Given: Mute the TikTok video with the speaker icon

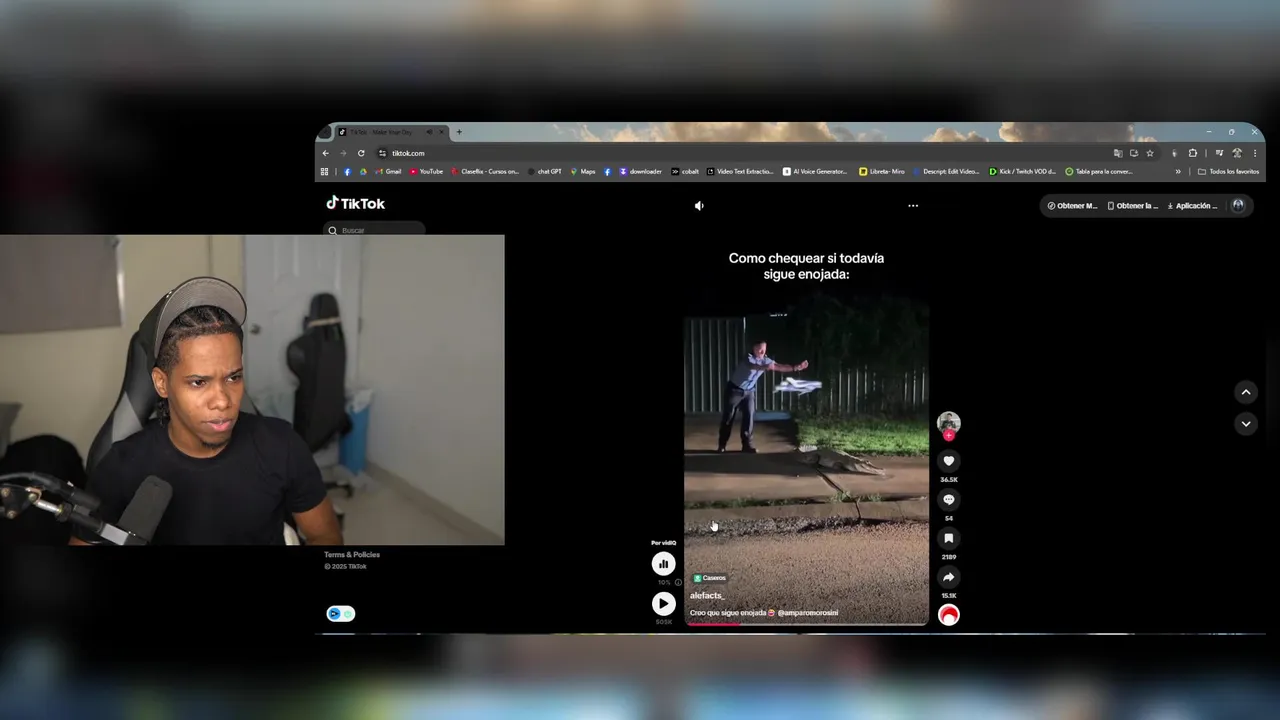Looking at the screenshot, I should [699, 206].
